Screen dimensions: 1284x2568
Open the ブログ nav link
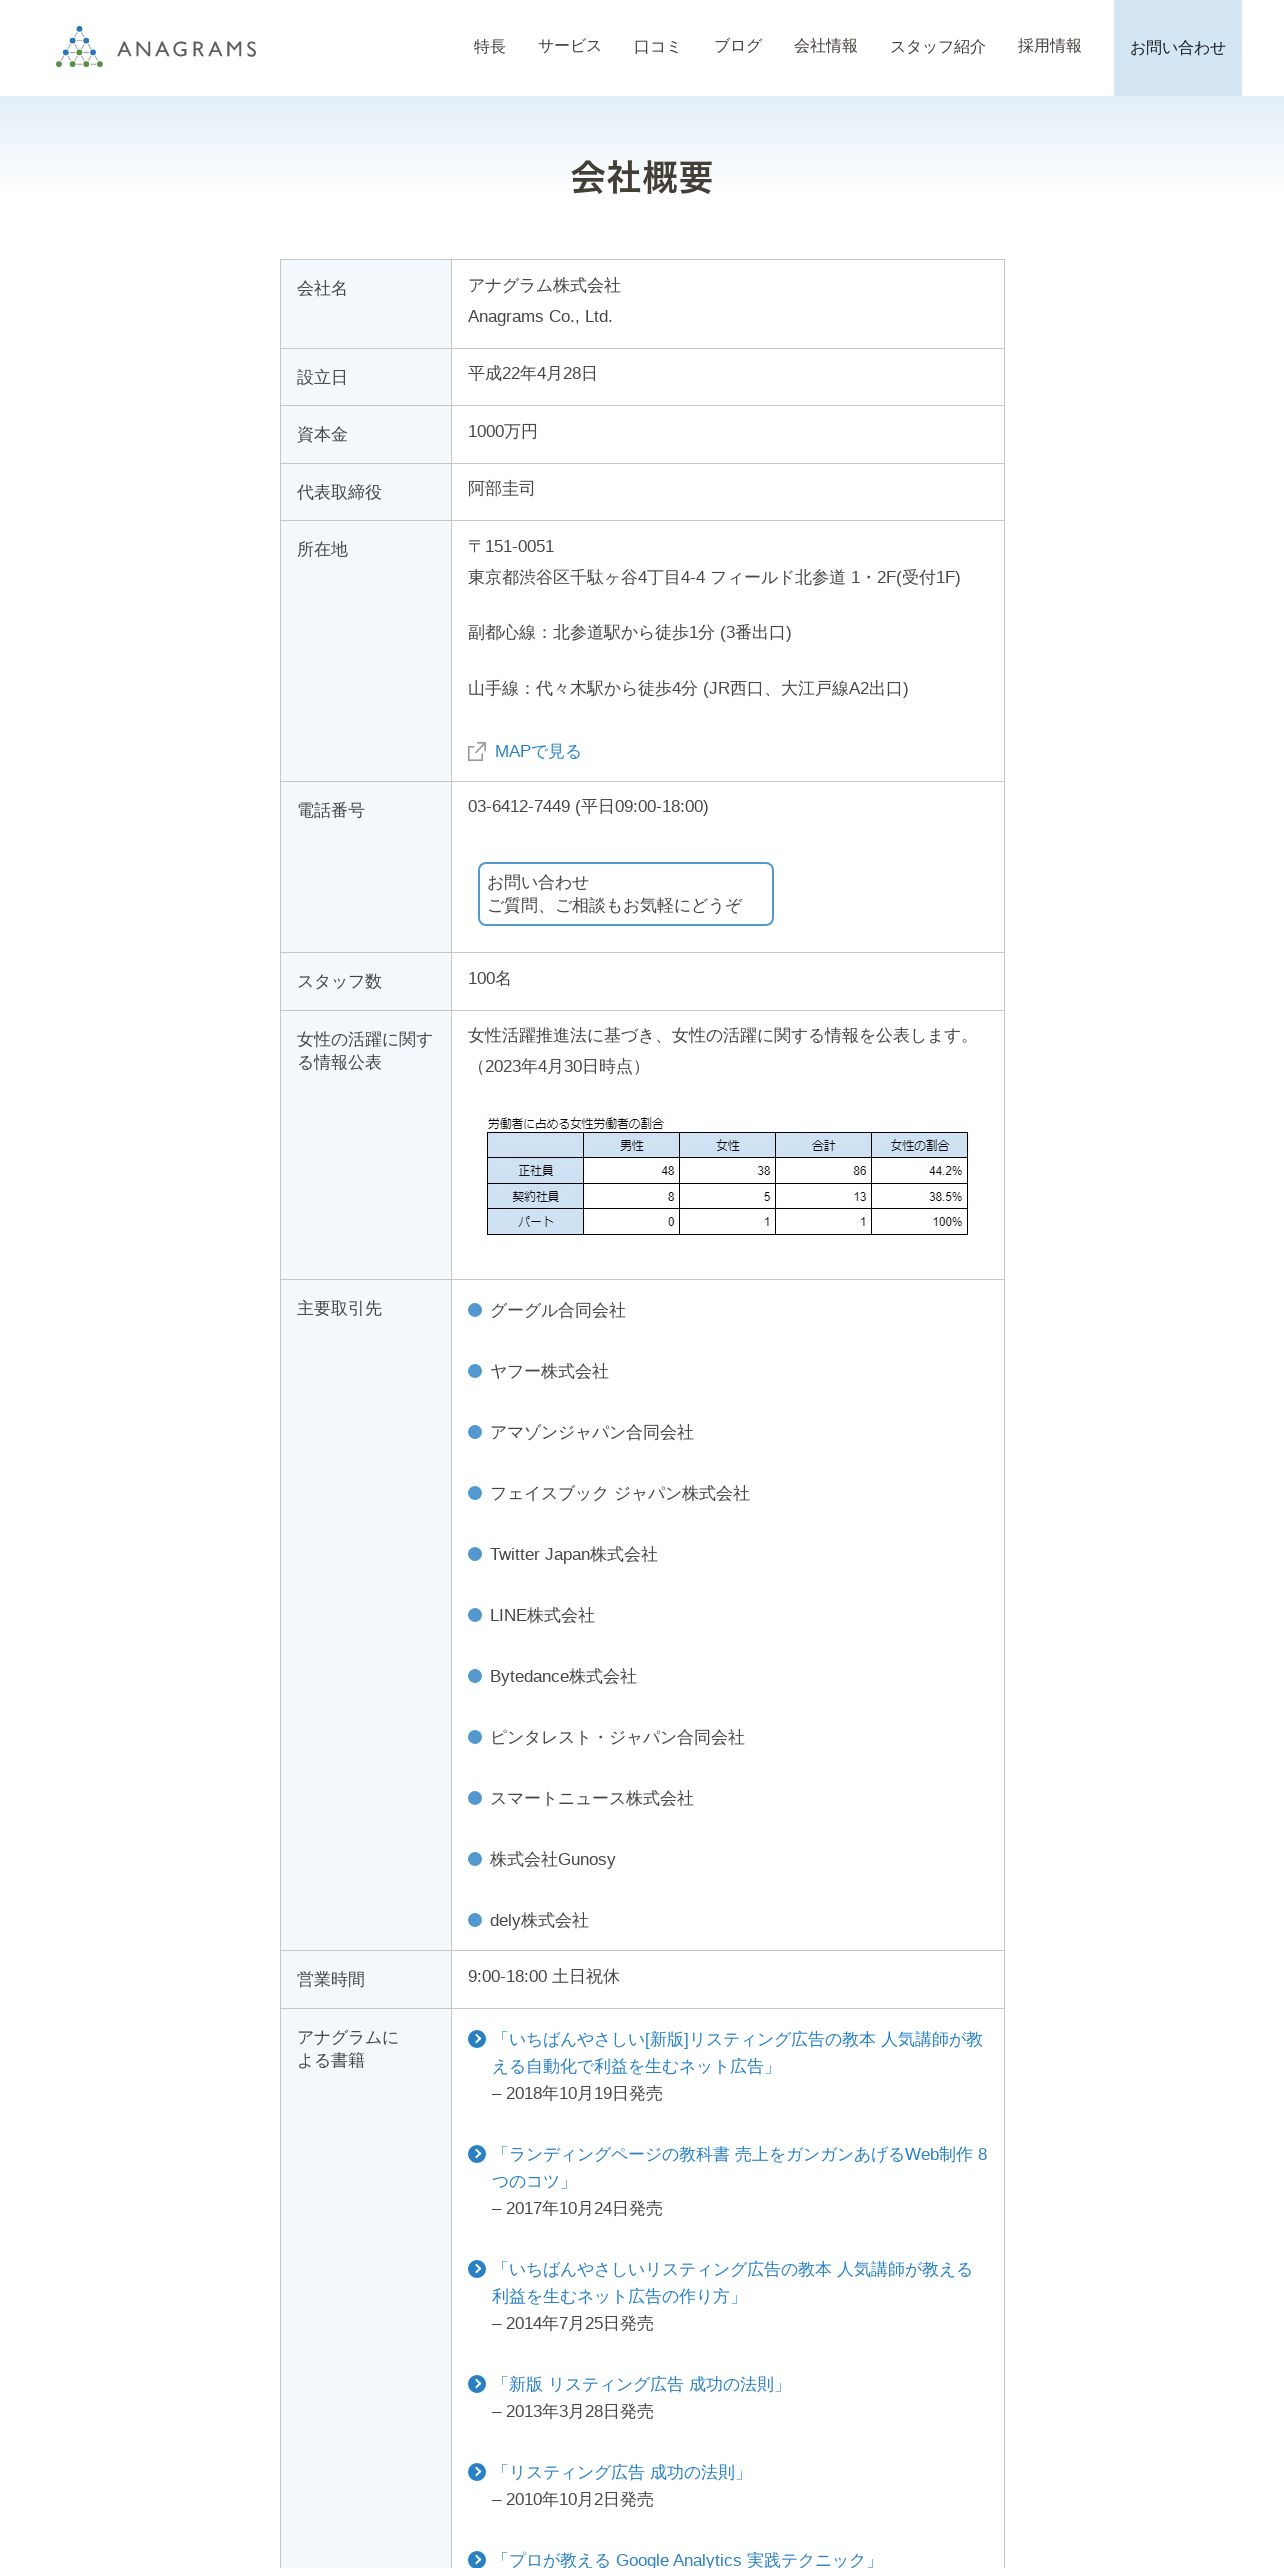coord(738,46)
